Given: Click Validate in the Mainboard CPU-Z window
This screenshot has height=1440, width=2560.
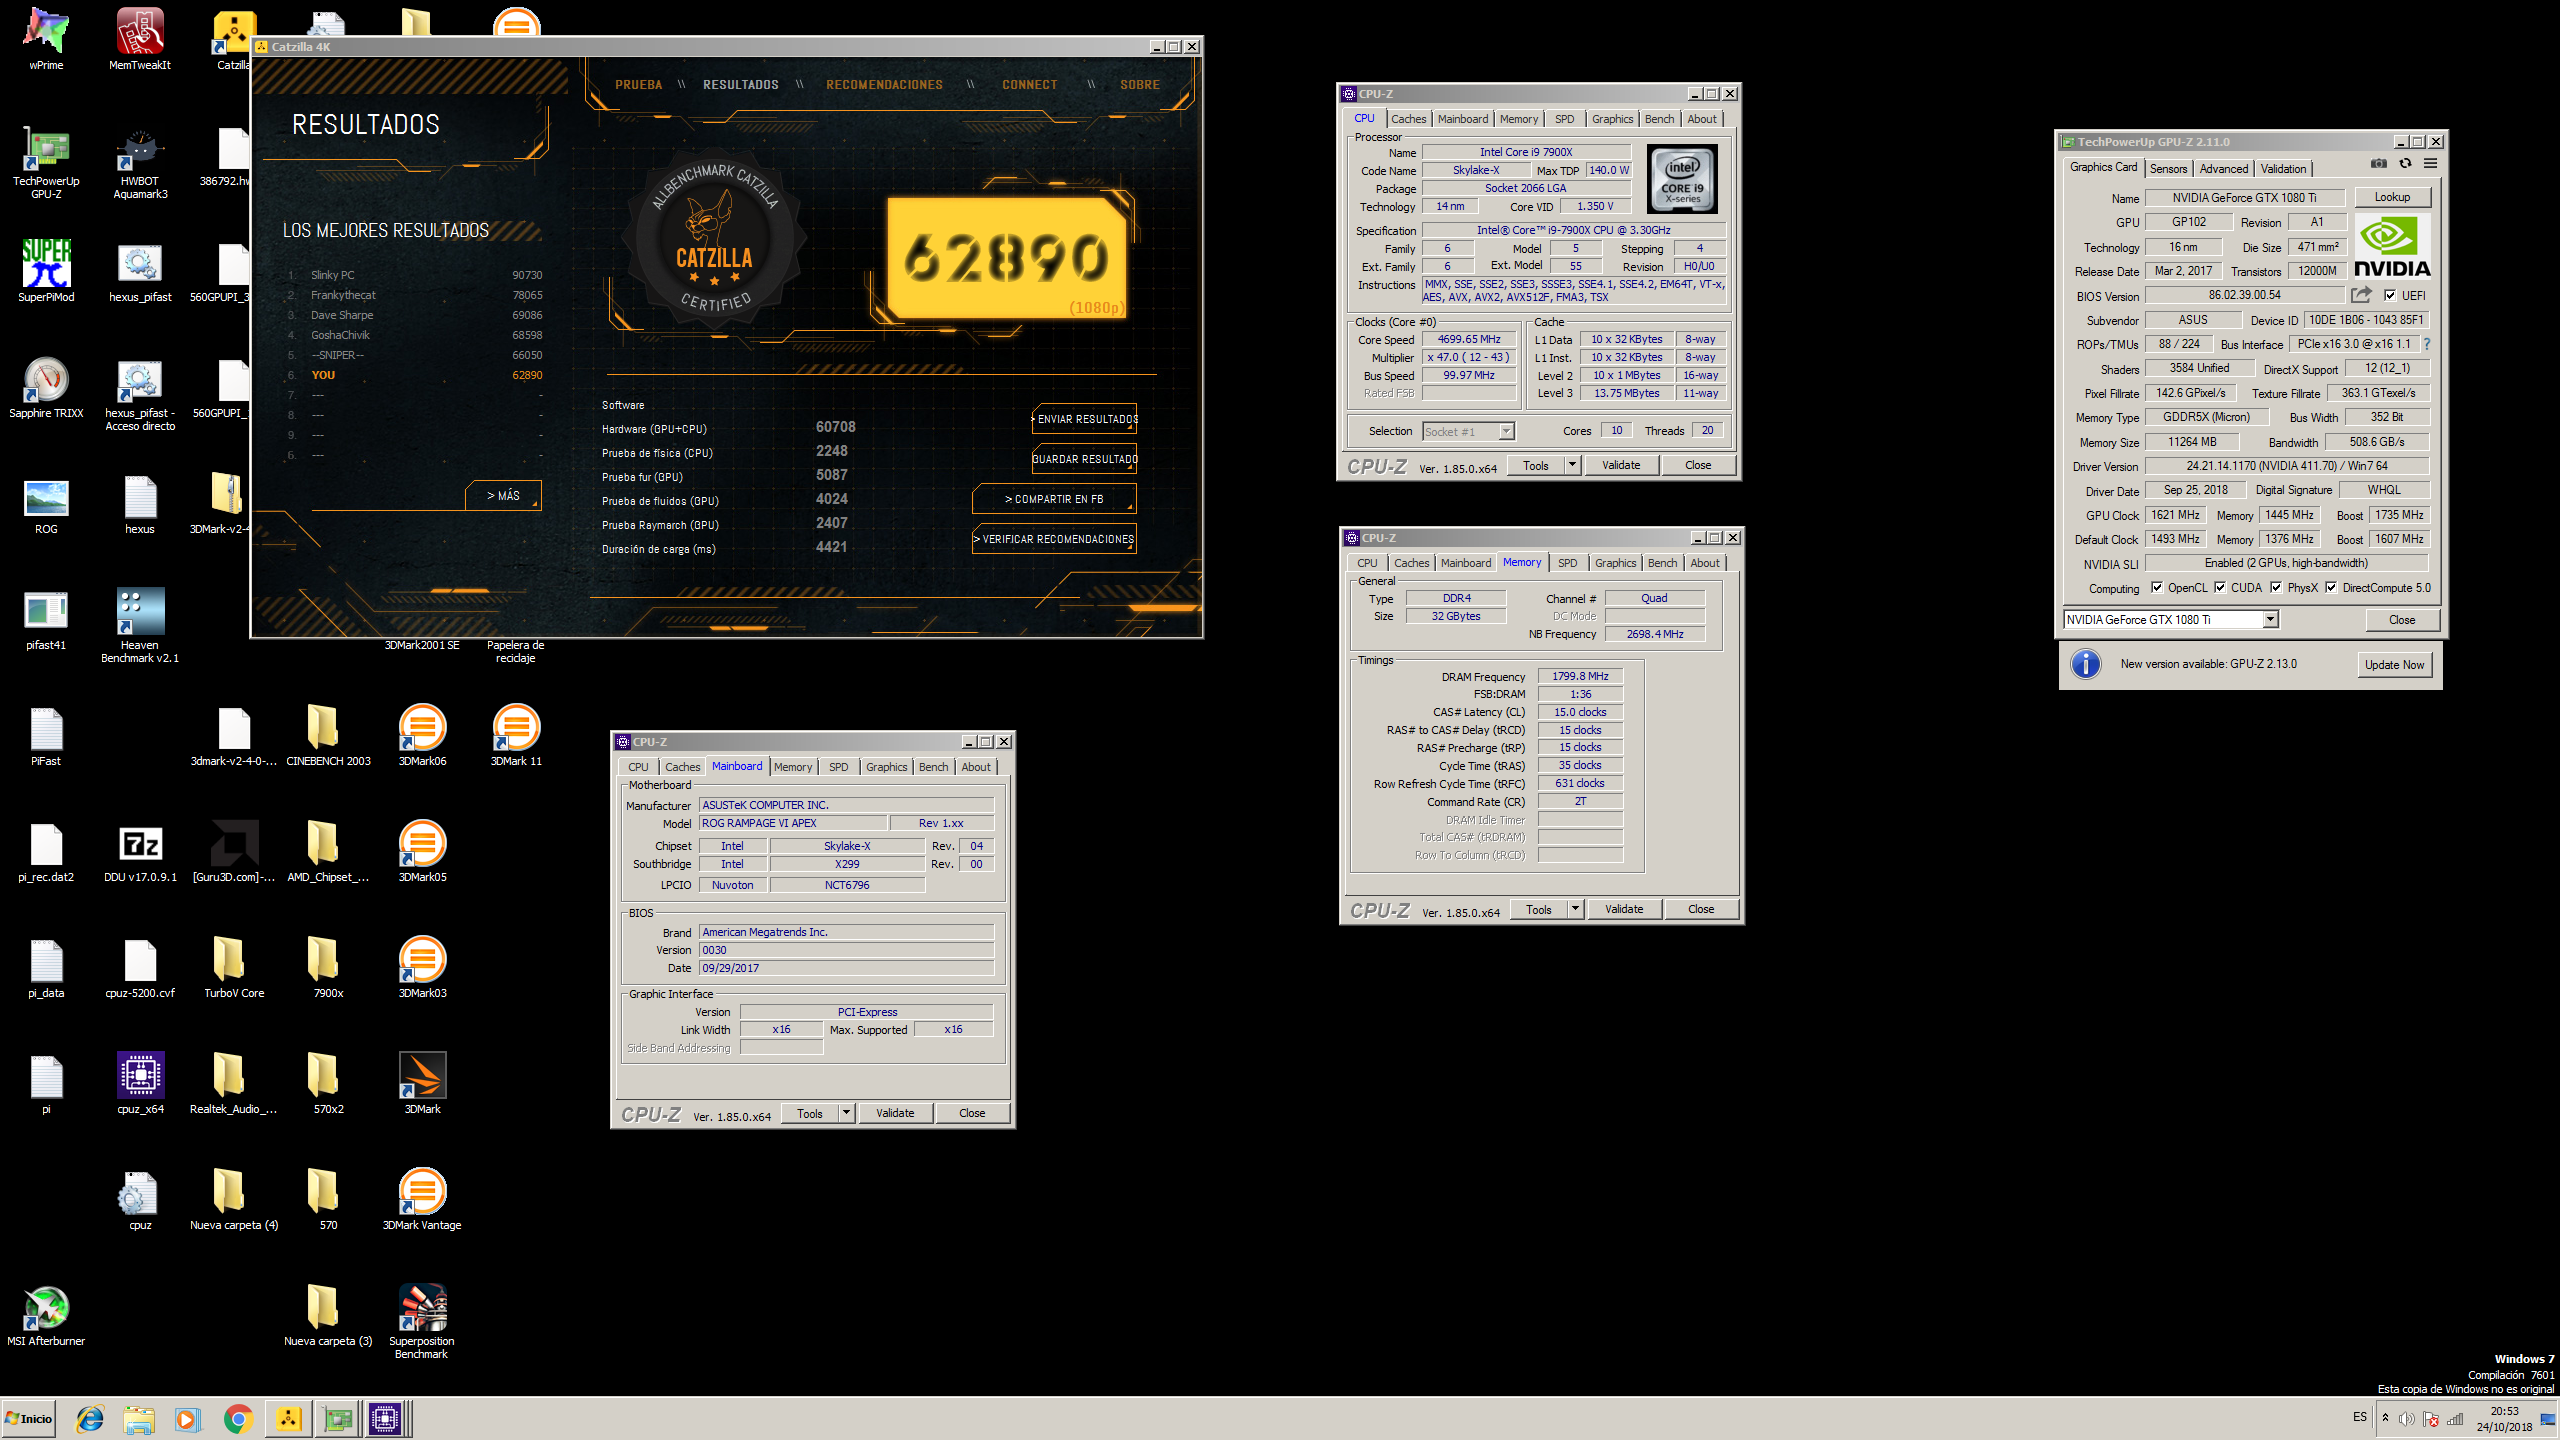Looking at the screenshot, I should pyautogui.click(x=895, y=1113).
